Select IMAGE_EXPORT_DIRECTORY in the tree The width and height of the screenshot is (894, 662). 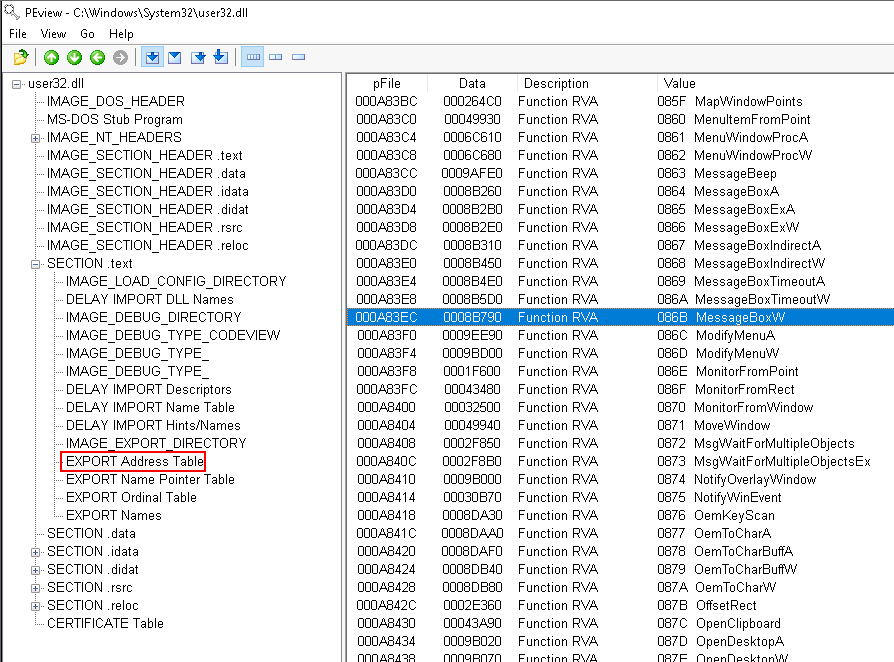tap(155, 444)
